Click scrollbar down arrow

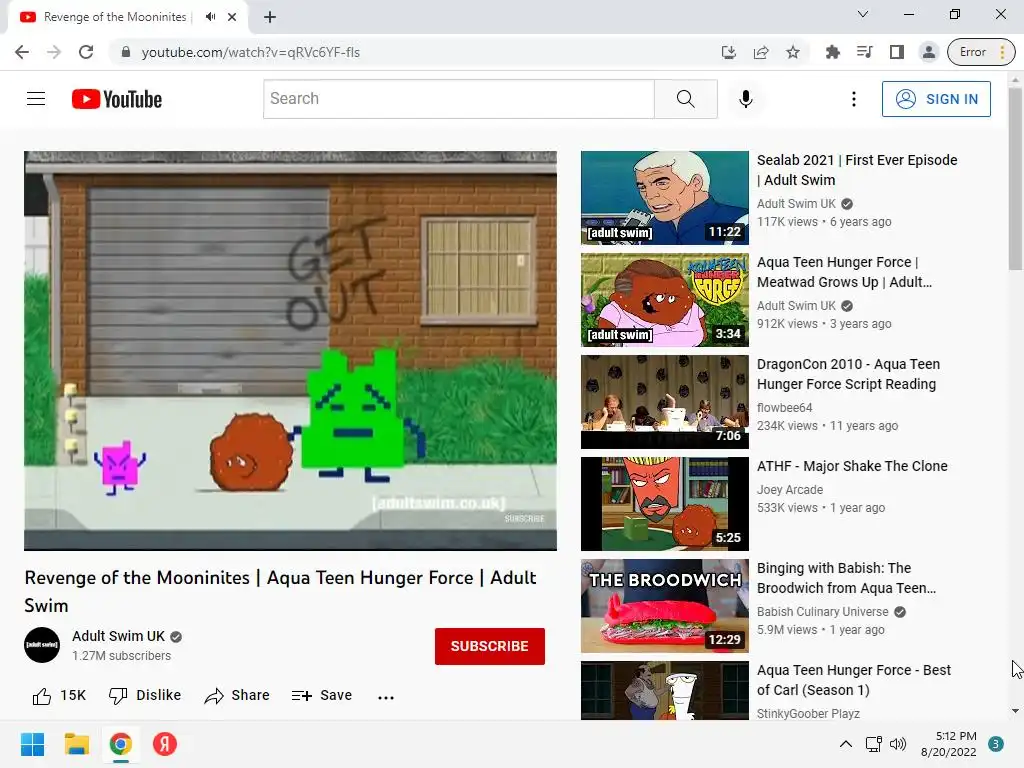pos(1015,711)
